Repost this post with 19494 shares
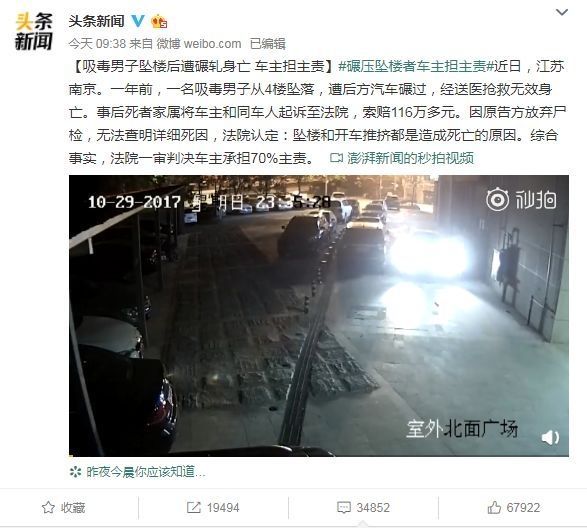 213,508
